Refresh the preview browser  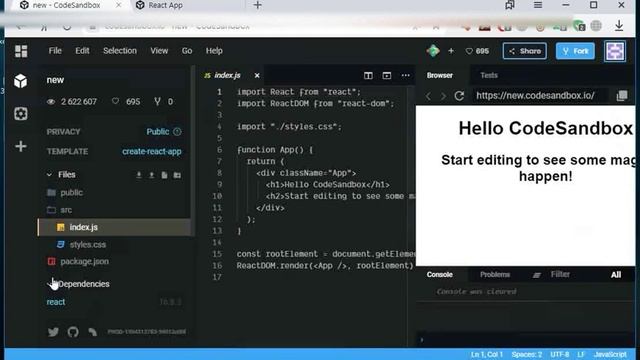(459, 96)
